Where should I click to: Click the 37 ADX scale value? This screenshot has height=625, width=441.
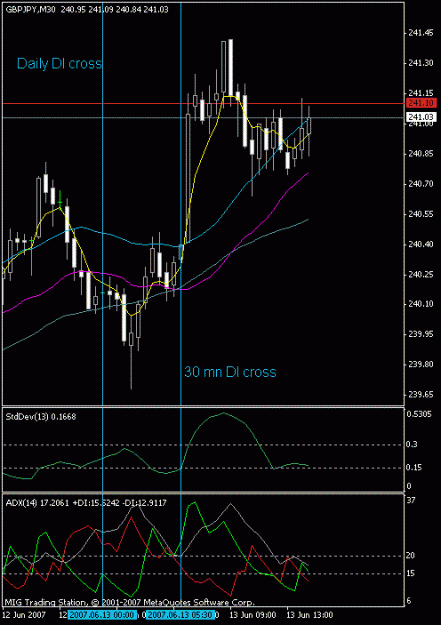411,500
